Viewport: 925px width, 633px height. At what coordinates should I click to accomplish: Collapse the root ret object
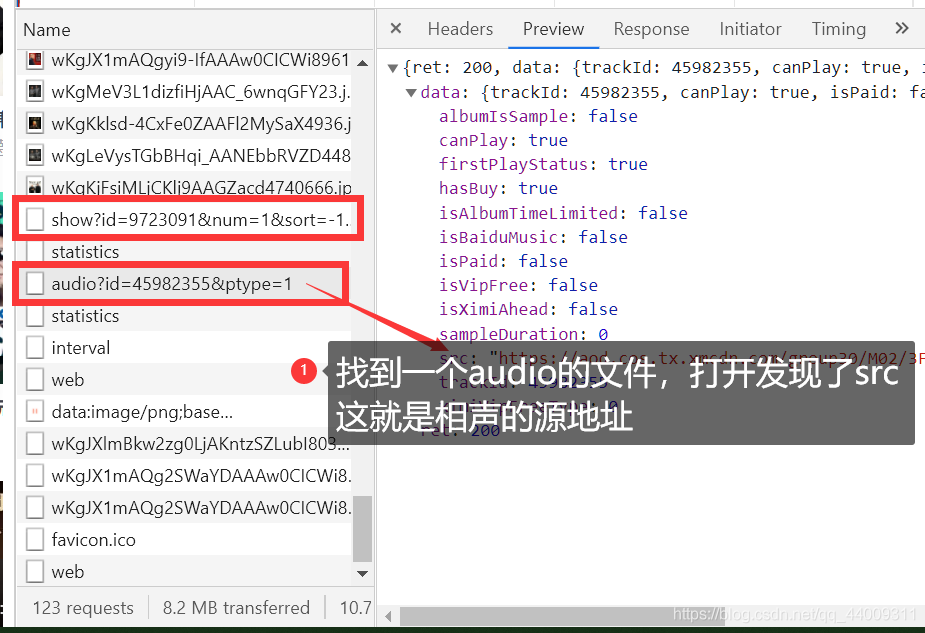point(393,68)
